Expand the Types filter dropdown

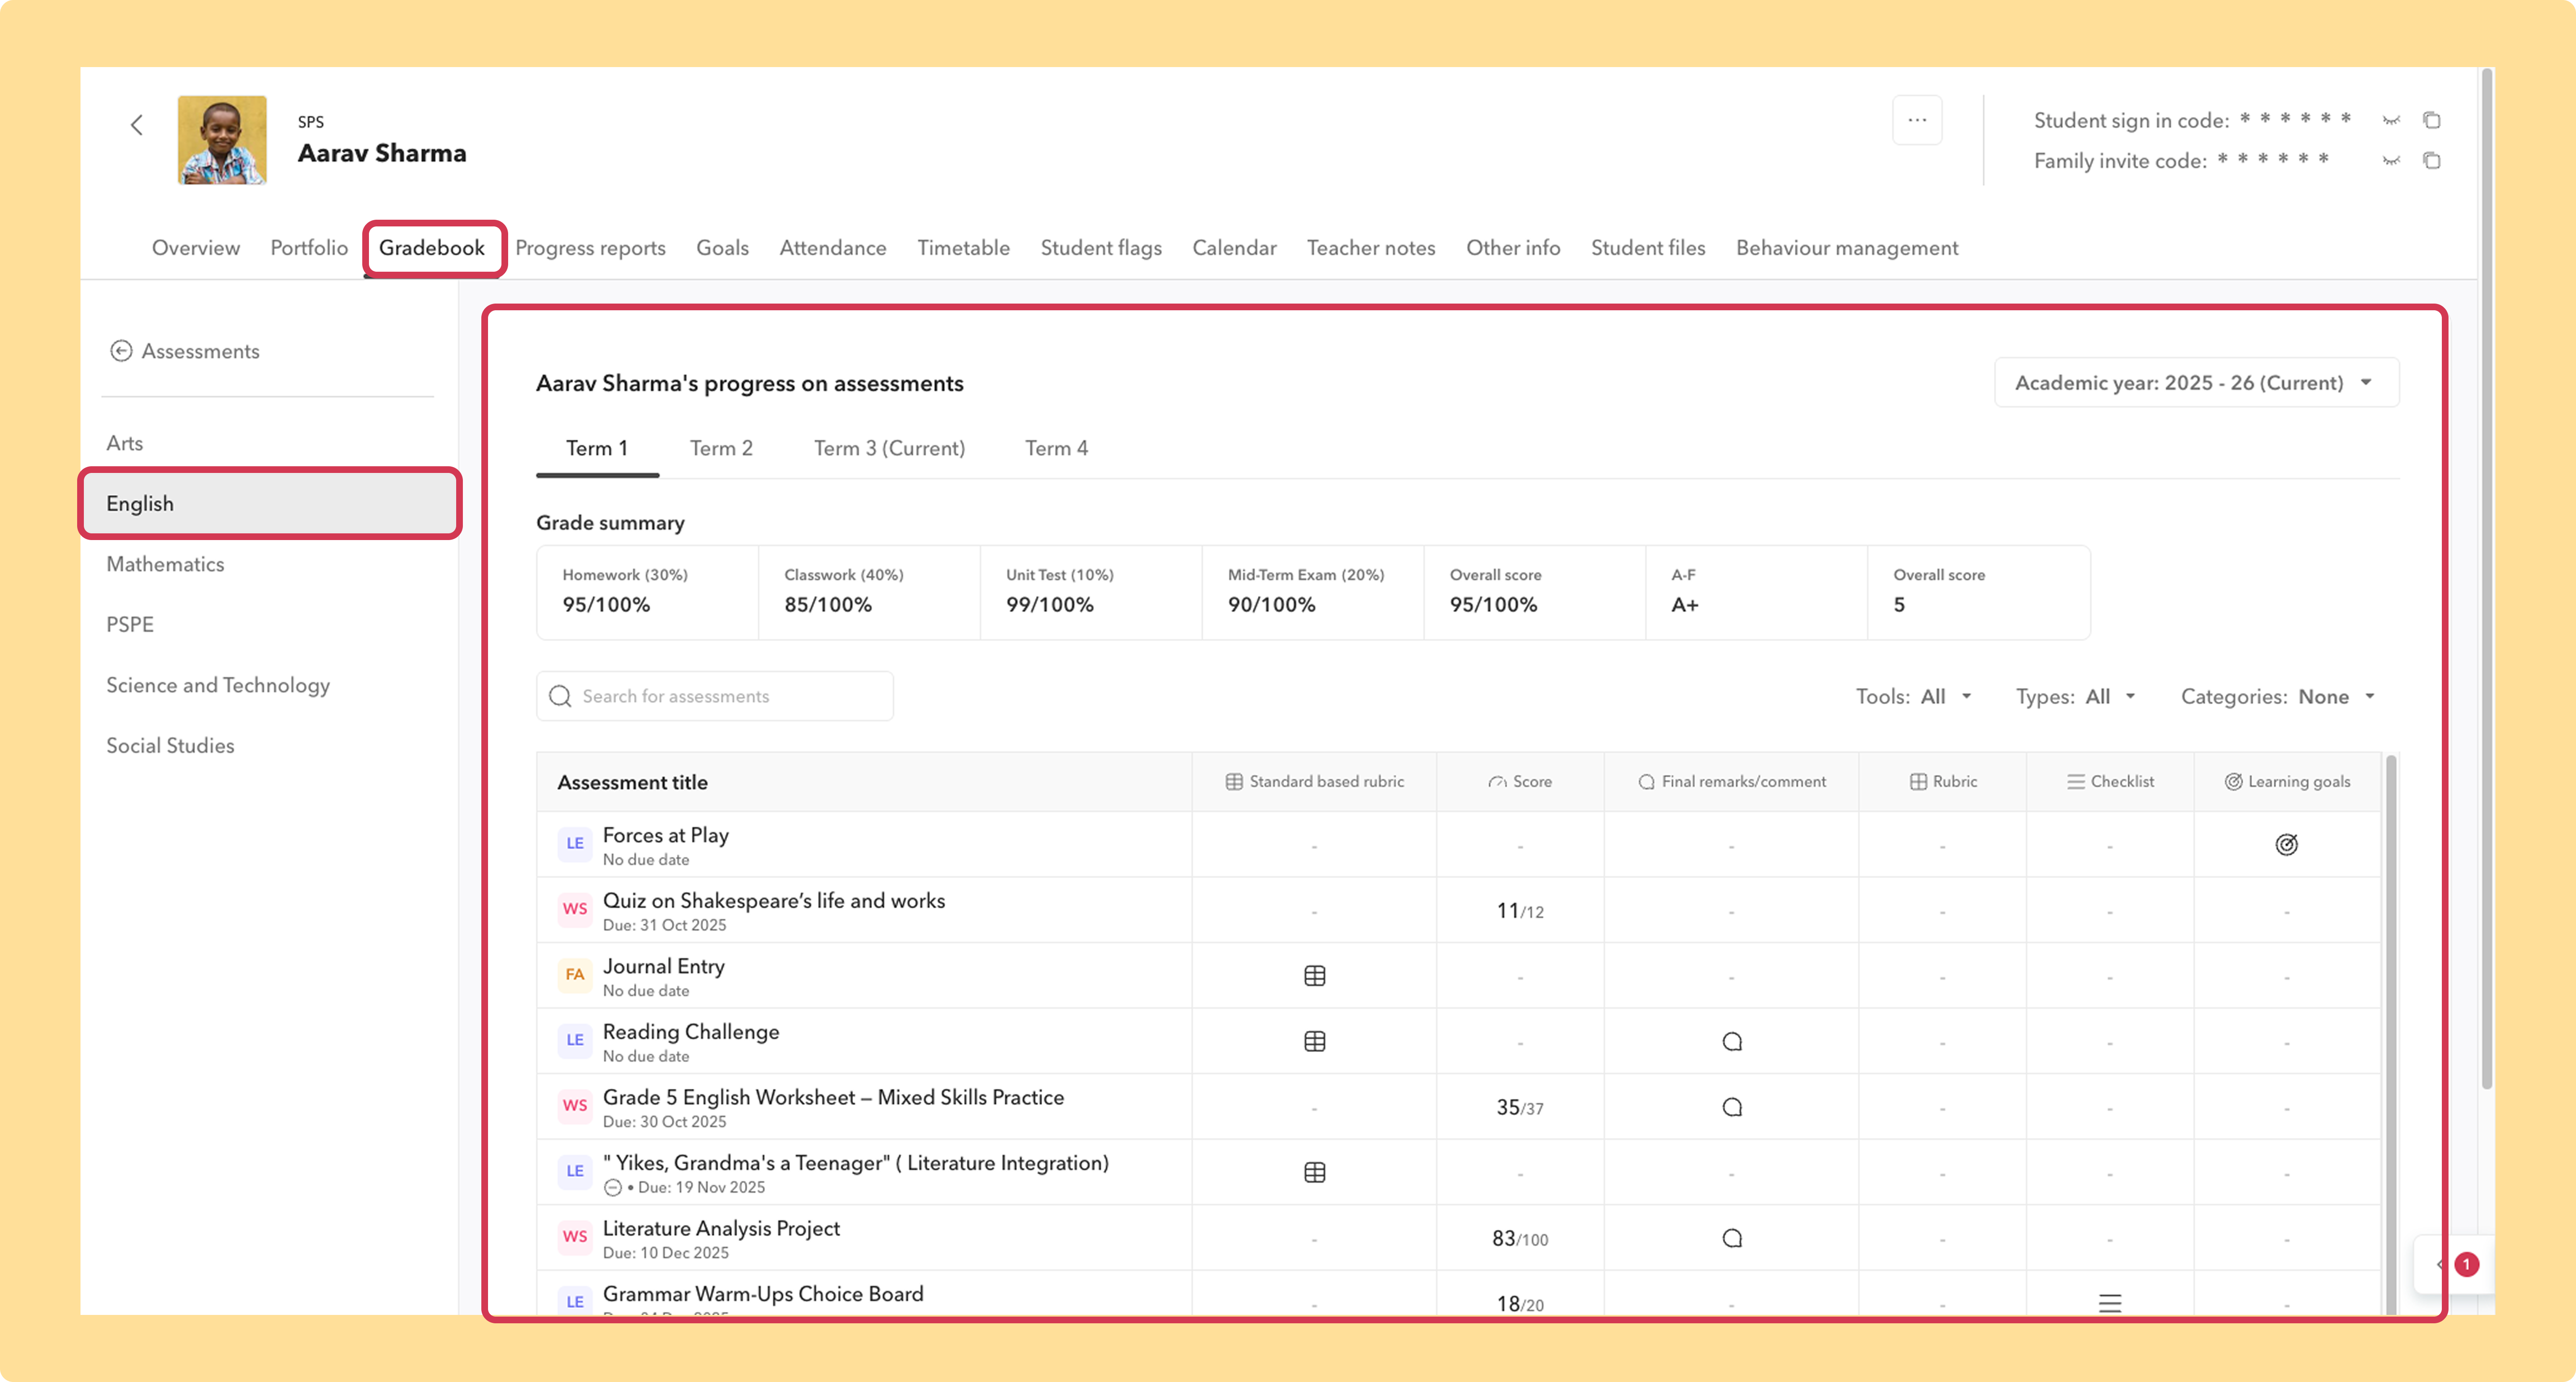(2075, 697)
